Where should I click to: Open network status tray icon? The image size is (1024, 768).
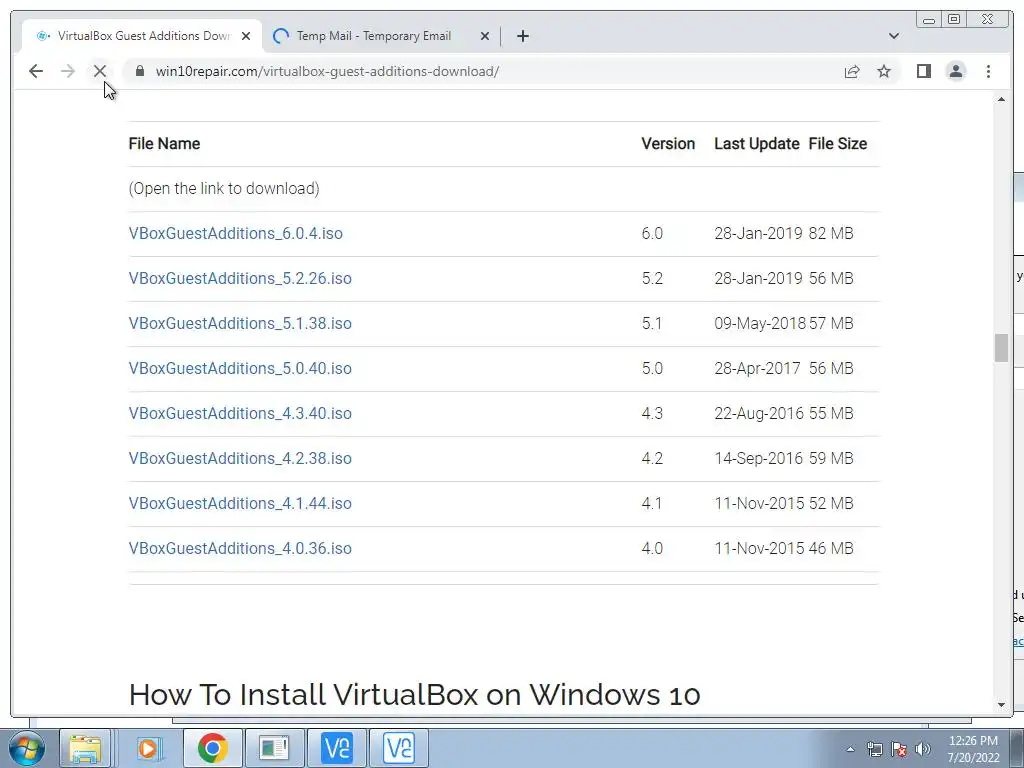tap(874, 749)
